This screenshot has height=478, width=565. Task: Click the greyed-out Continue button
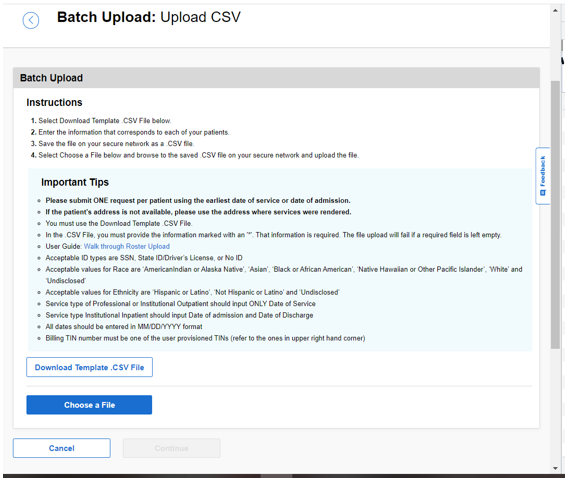click(x=172, y=448)
